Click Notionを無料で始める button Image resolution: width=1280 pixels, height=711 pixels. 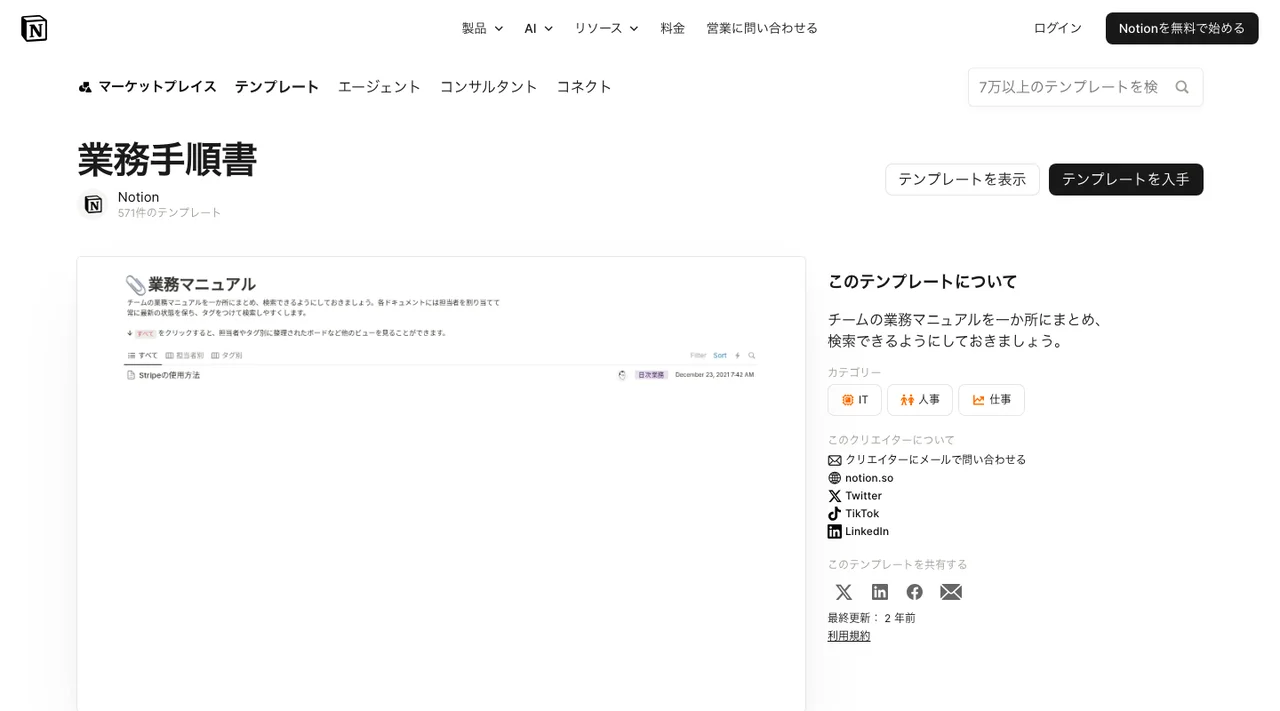point(1182,28)
